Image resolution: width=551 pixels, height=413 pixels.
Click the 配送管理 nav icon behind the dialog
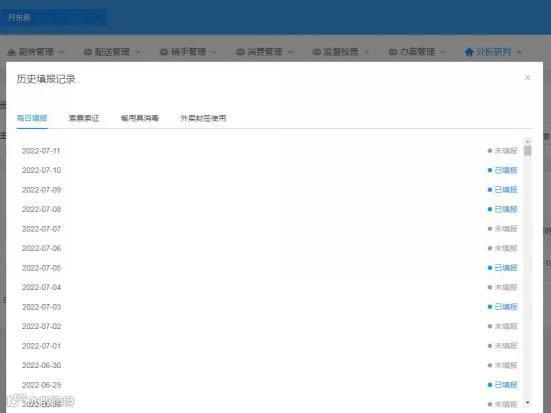pos(88,52)
